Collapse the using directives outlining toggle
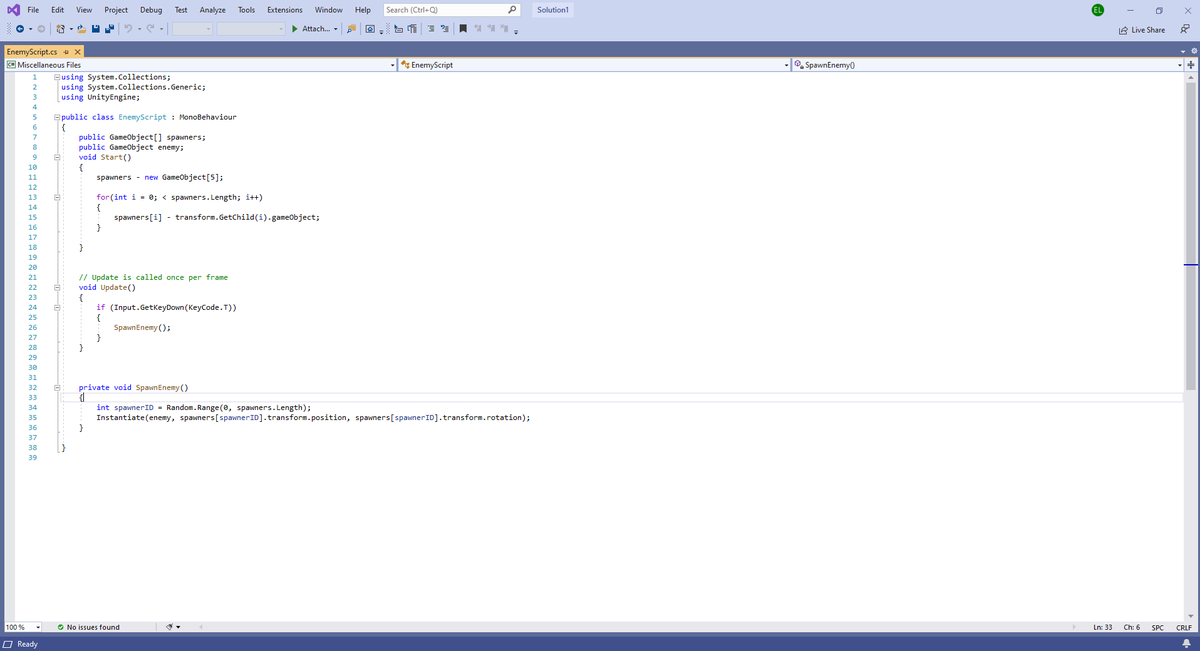This screenshot has width=1200, height=651. pyautogui.click(x=58, y=76)
